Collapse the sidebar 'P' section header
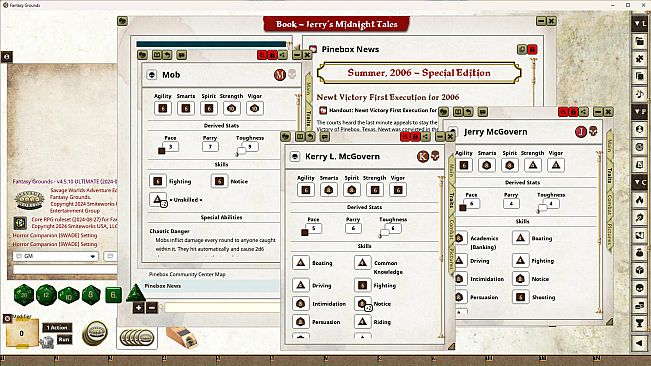This screenshot has width=651, height=366. (639, 112)
